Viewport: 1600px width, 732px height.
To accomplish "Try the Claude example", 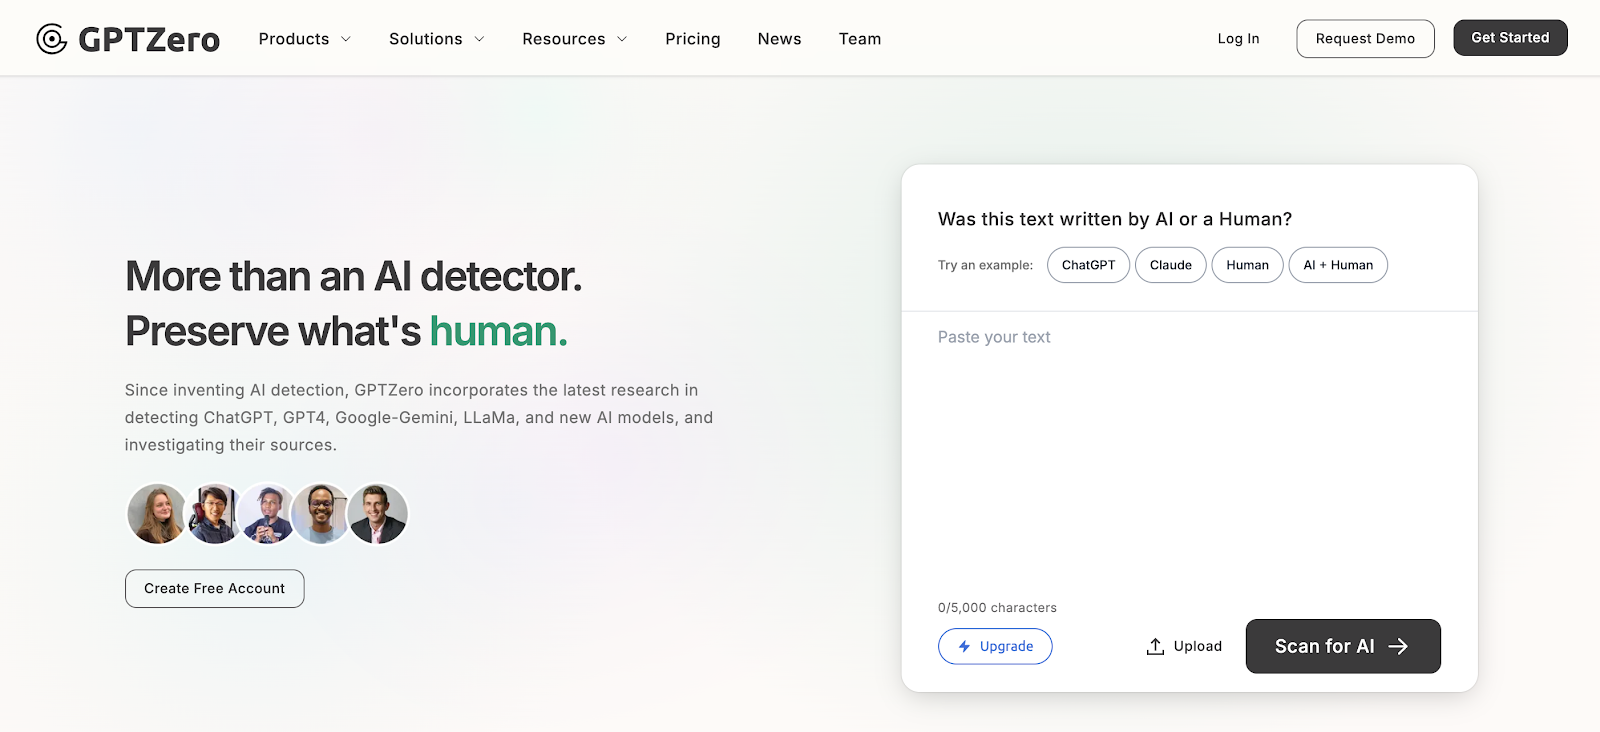I will tap(1170, 265).
